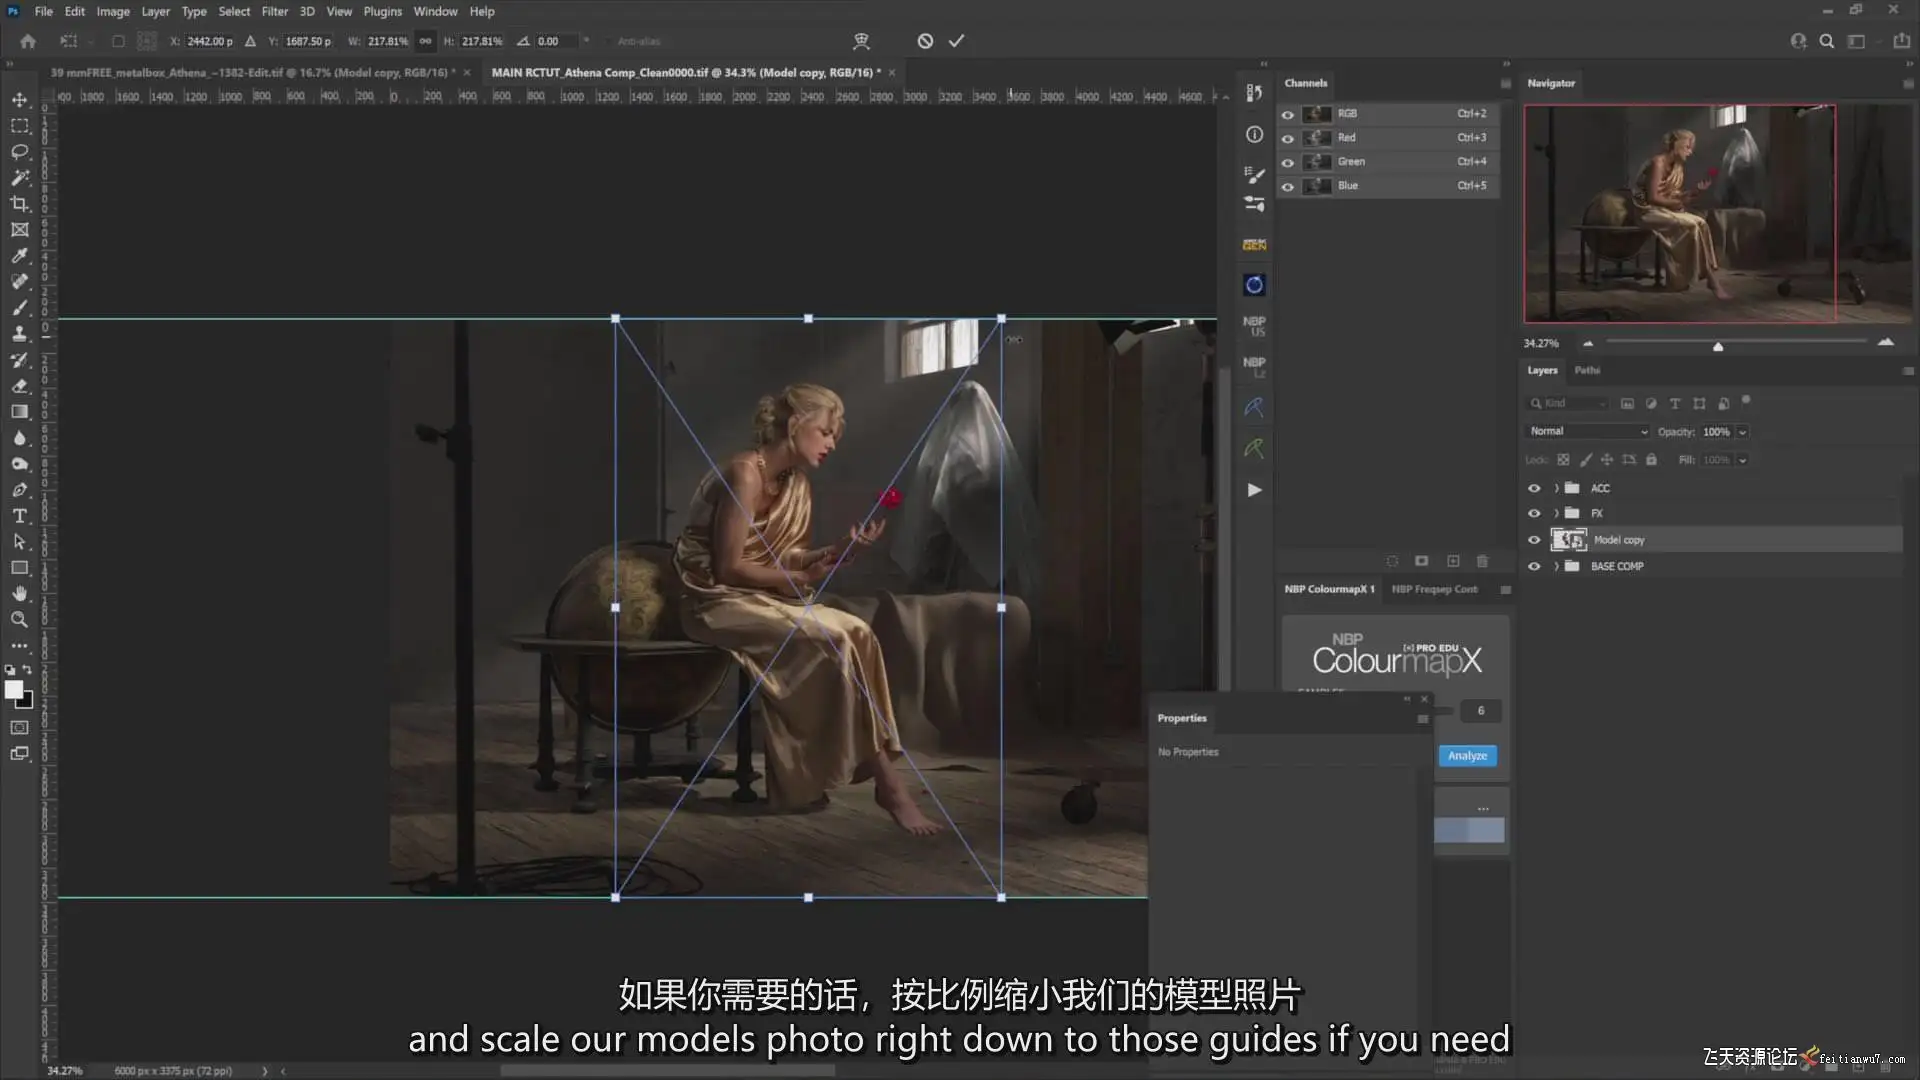Viewport: 1920px width, 1080px height.
Task: Open the layer Opacity dropdown arrow
Action: (1742, 432)
